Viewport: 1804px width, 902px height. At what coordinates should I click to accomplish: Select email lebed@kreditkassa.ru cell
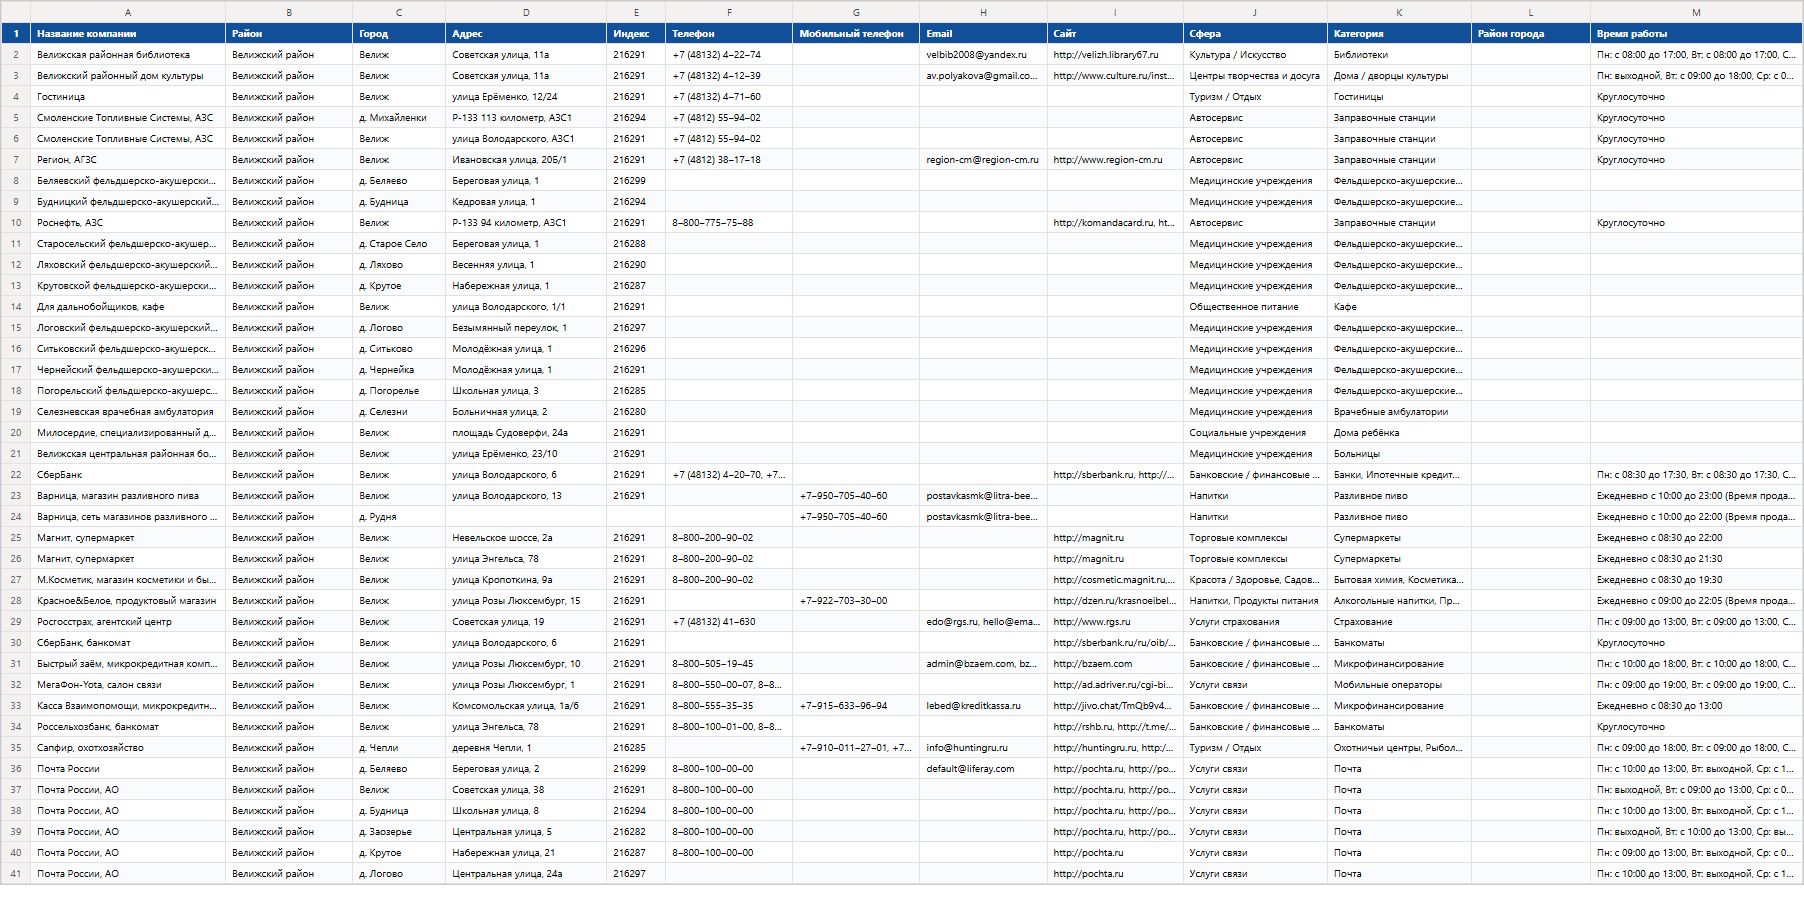coord(983,706)
